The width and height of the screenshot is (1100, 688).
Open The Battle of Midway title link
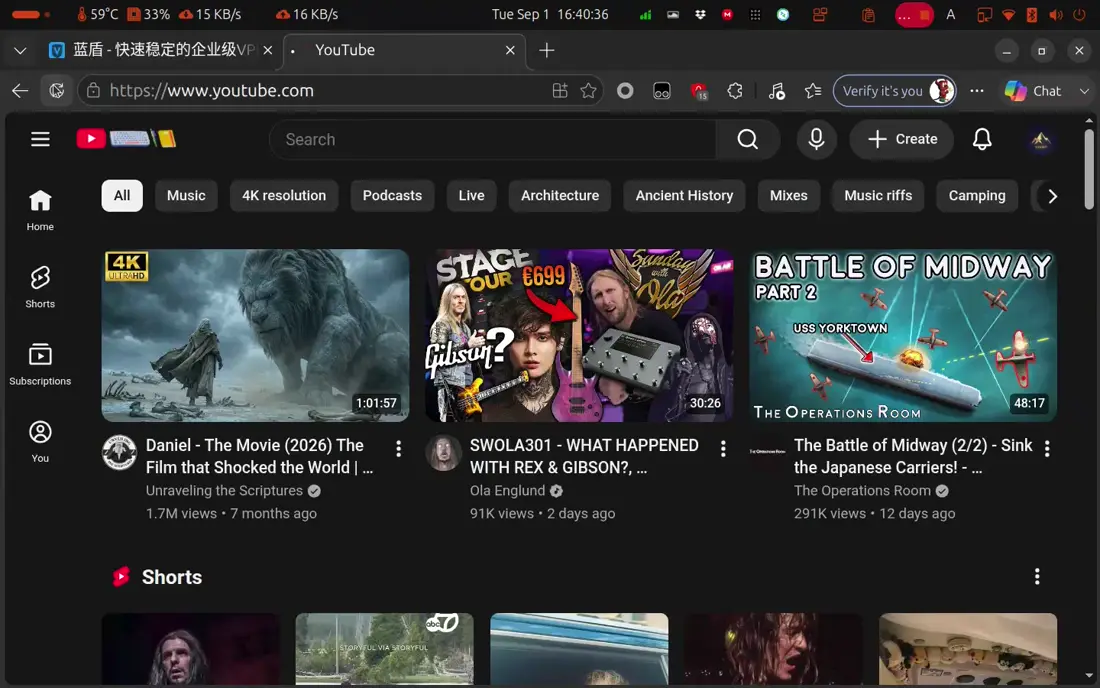(x=913, y=456)
